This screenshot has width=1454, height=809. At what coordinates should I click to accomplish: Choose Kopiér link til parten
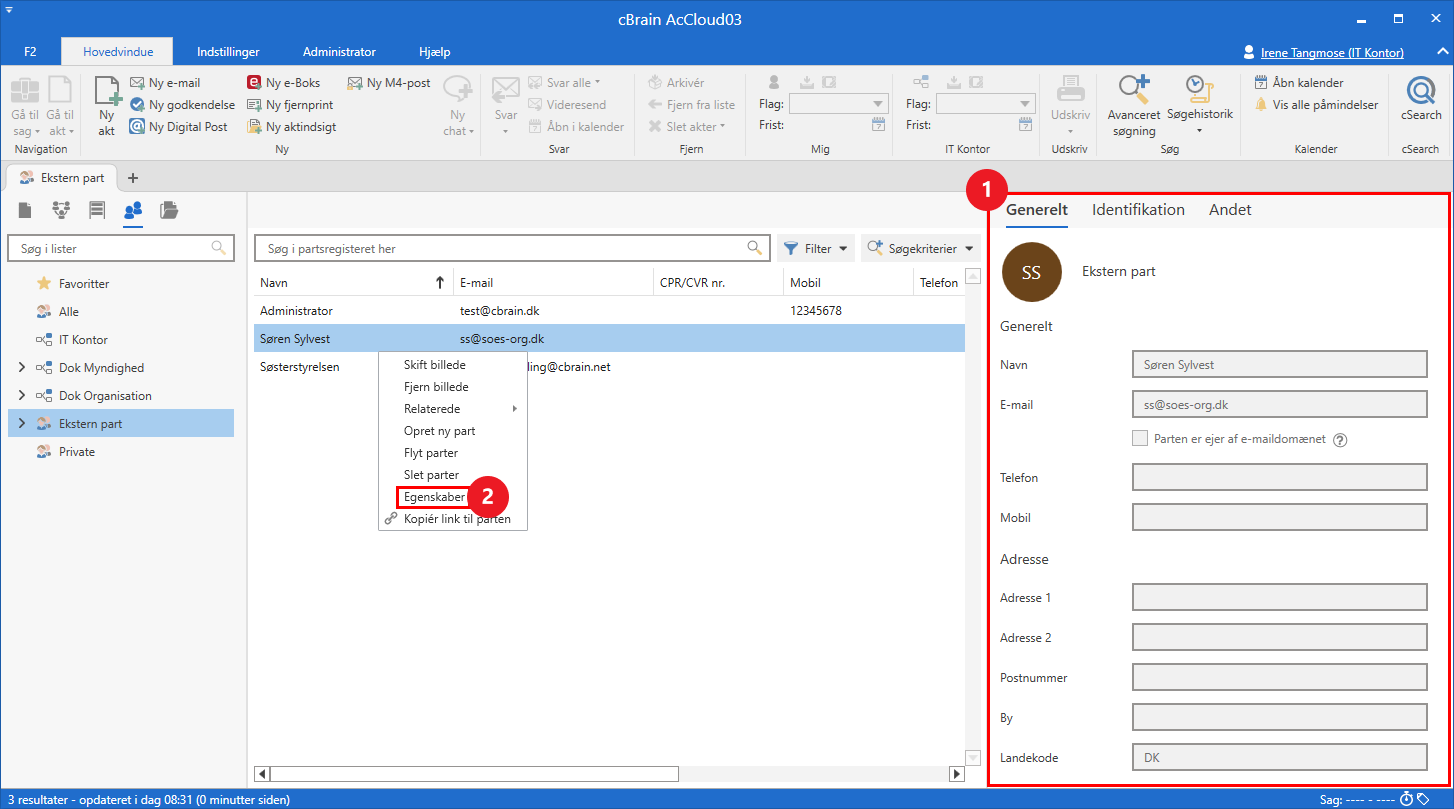(x=452, y=519)
